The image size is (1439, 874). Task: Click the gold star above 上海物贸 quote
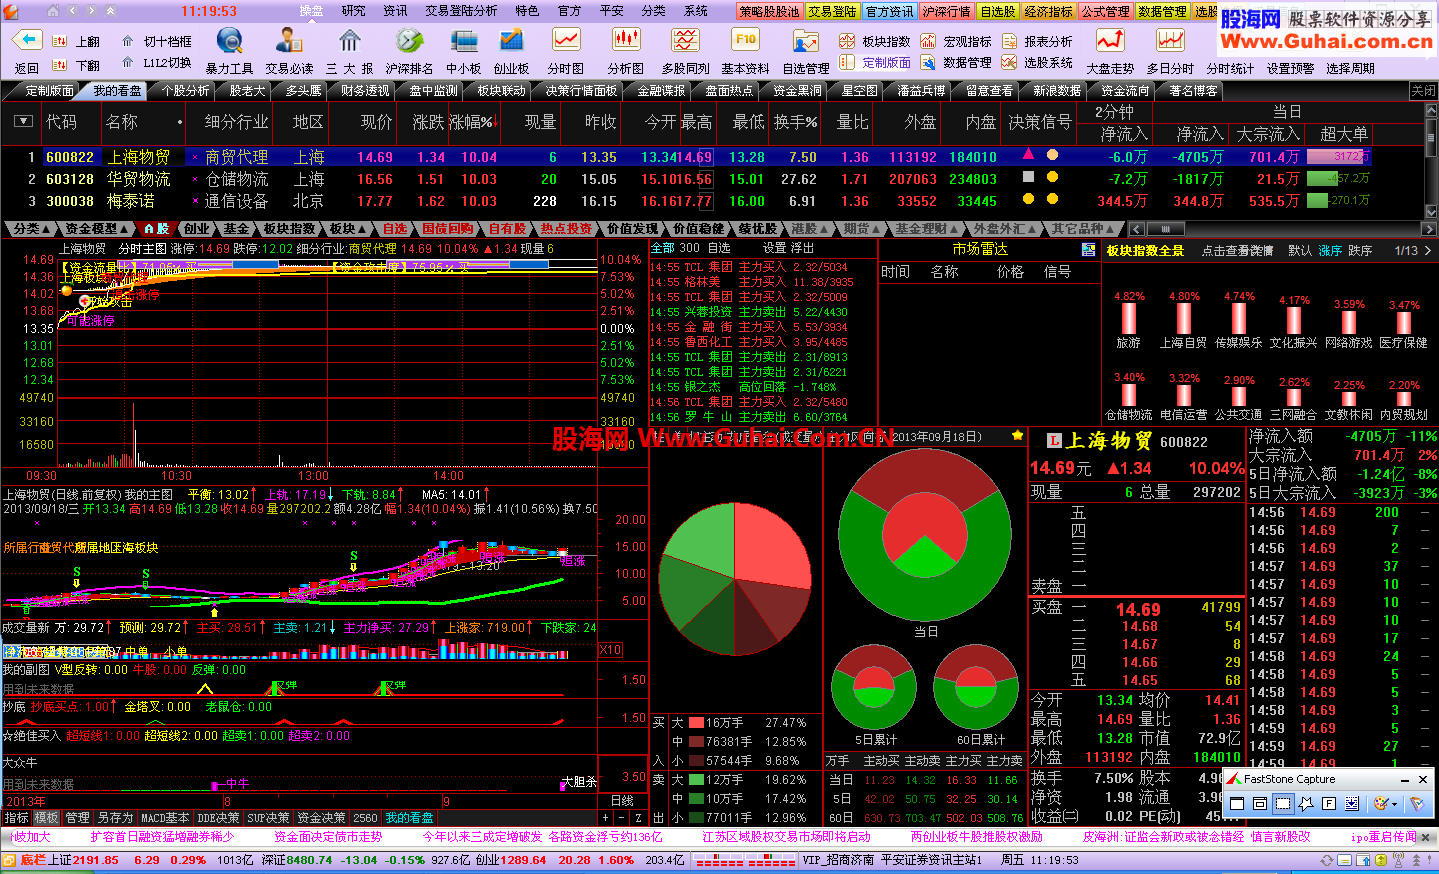[1017, 436]
